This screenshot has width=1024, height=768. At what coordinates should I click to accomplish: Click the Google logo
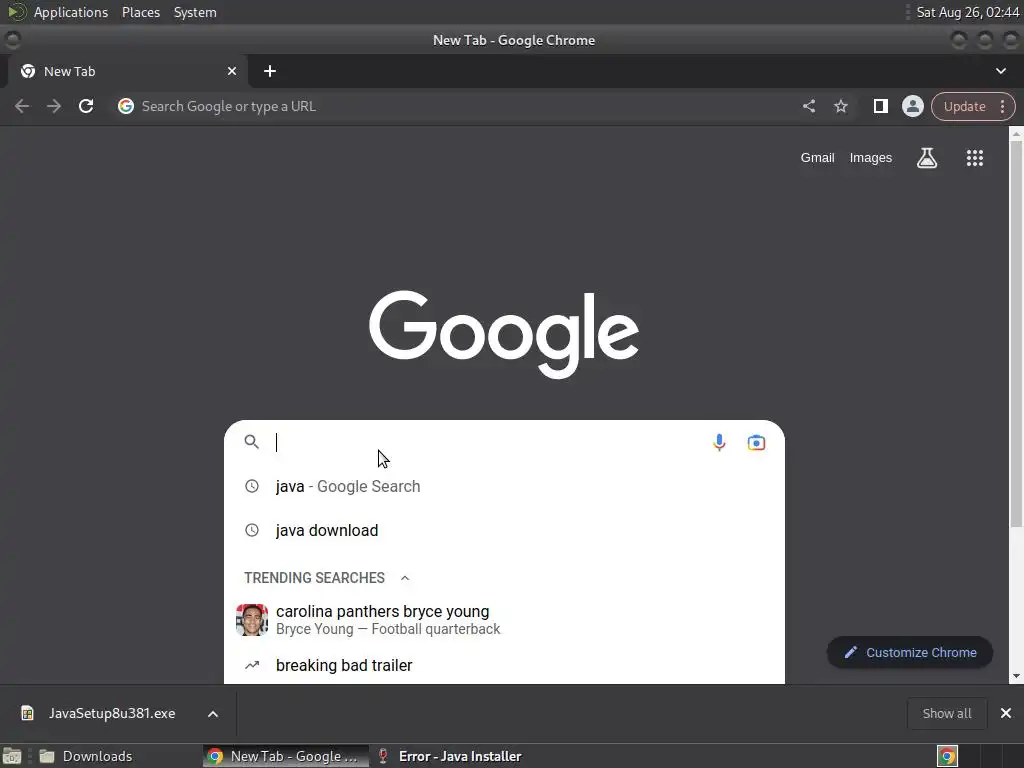504,334
